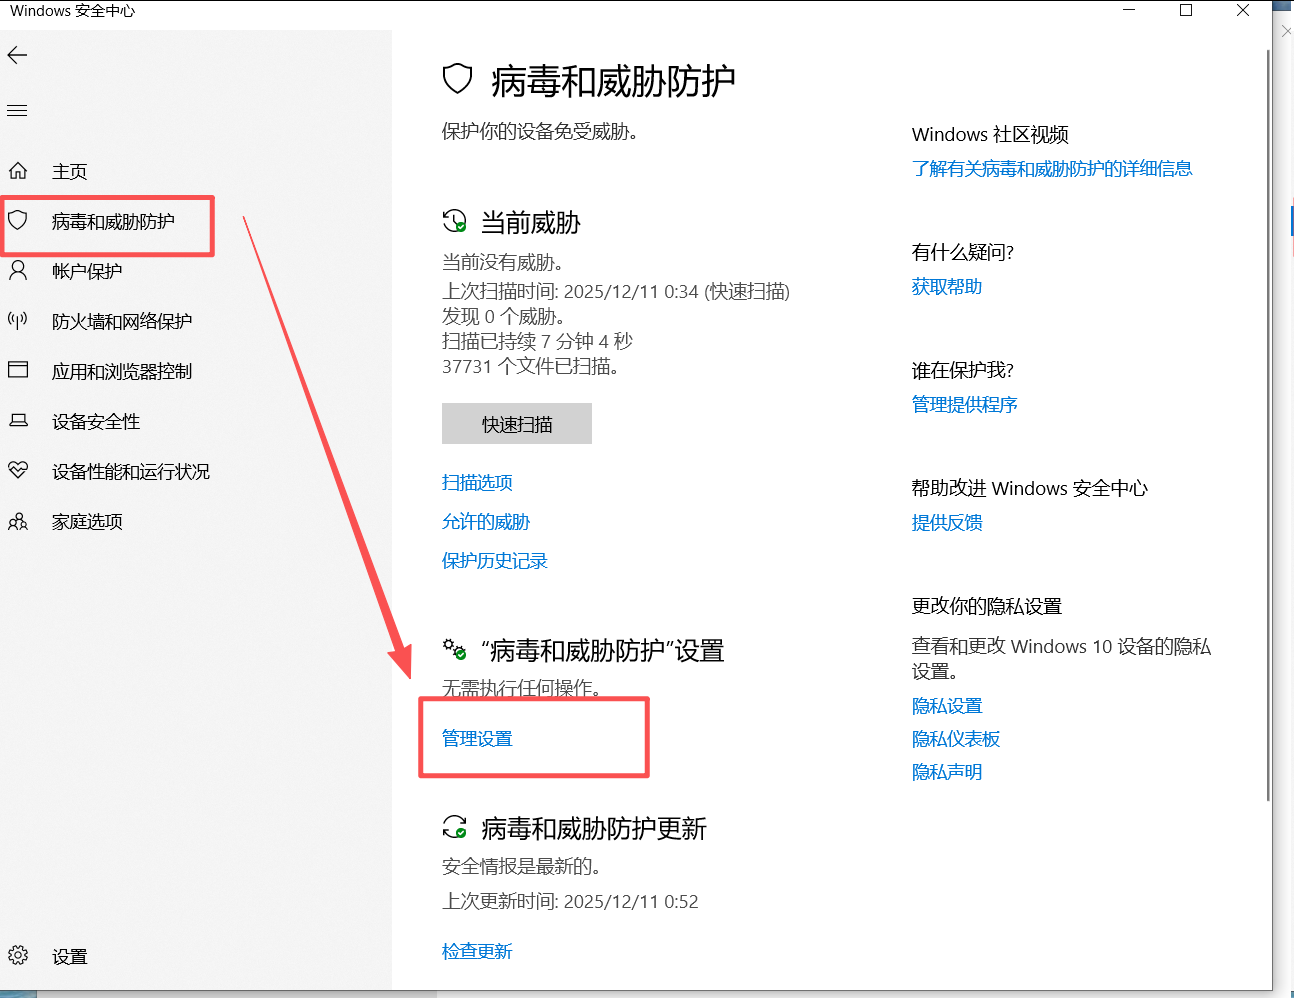The image size is (1294, 998).
Task: Click the shield icon beside 病毒和威胁防护 in sidebar
Action: [x=18, y=220]
